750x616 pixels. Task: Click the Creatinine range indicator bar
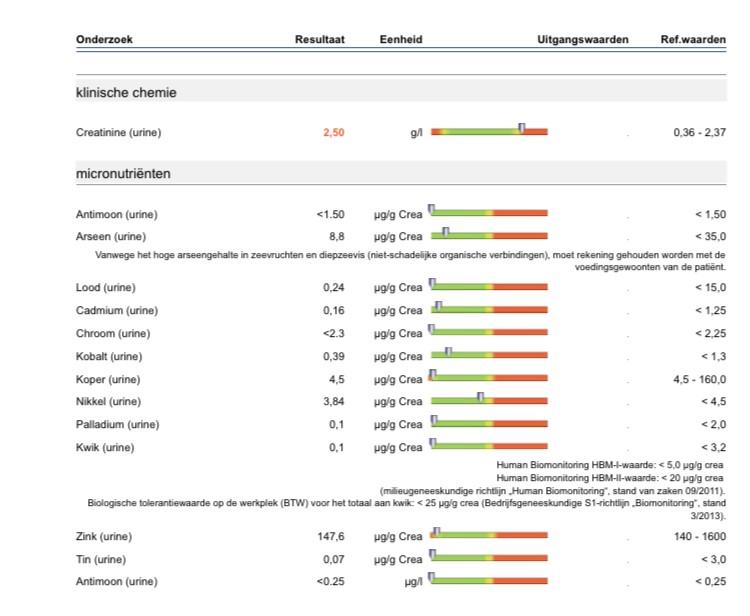489,131
